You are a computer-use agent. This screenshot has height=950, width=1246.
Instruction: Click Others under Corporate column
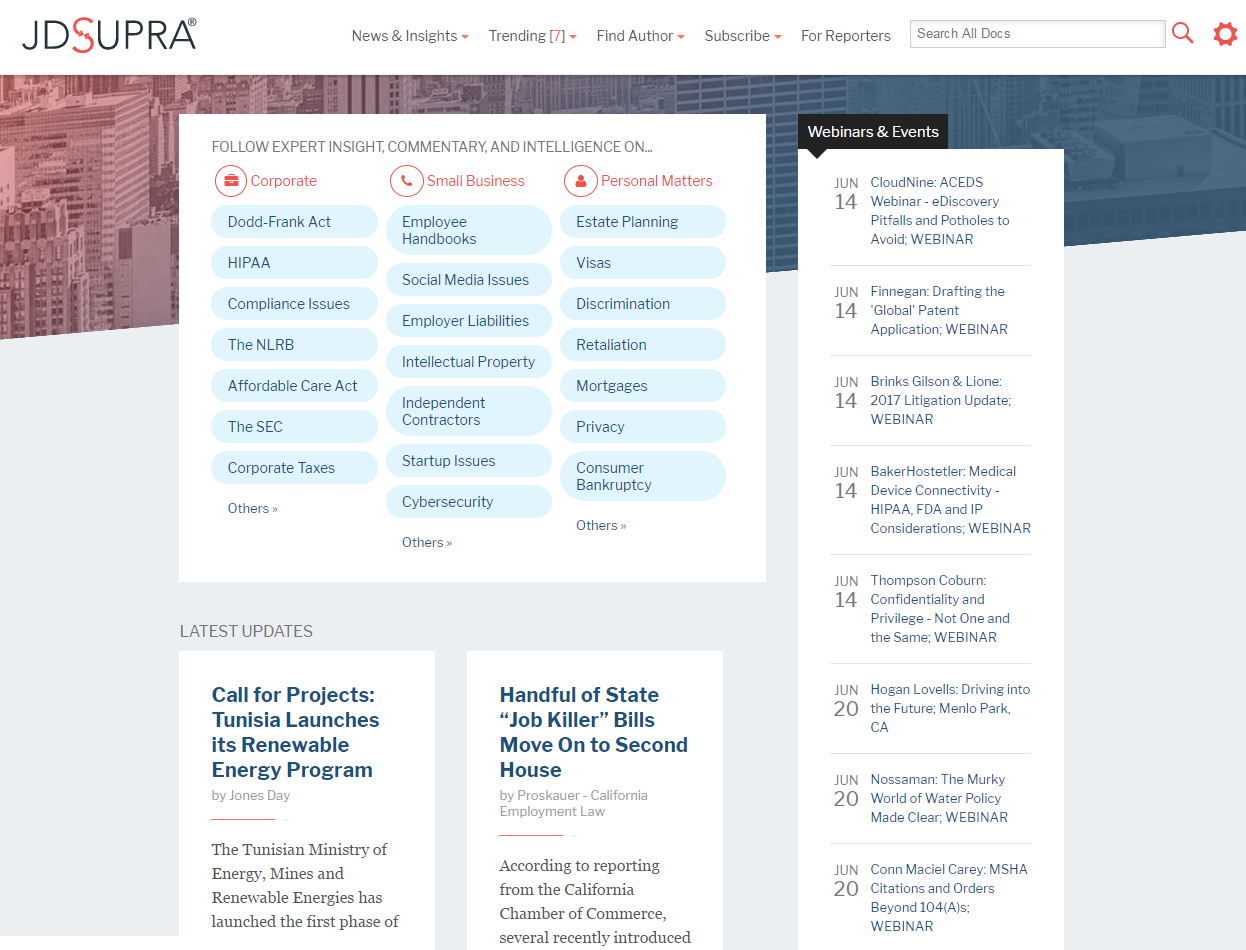point(252,508)
